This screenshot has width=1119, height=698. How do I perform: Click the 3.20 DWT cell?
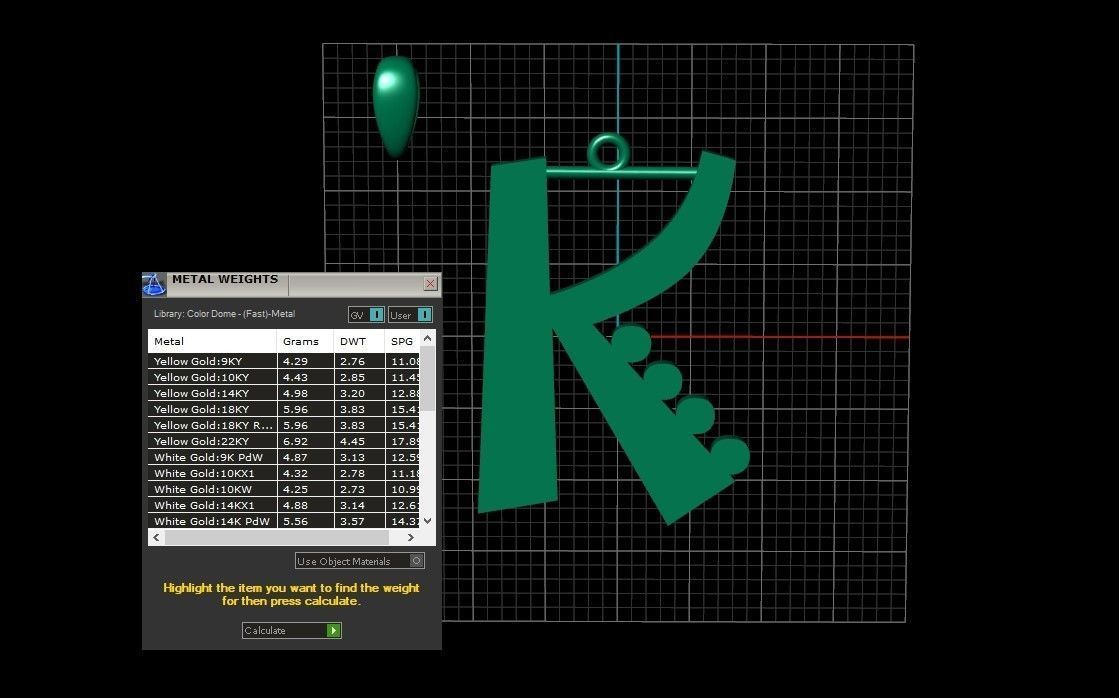pyautogui.click(x=359, y=393)
